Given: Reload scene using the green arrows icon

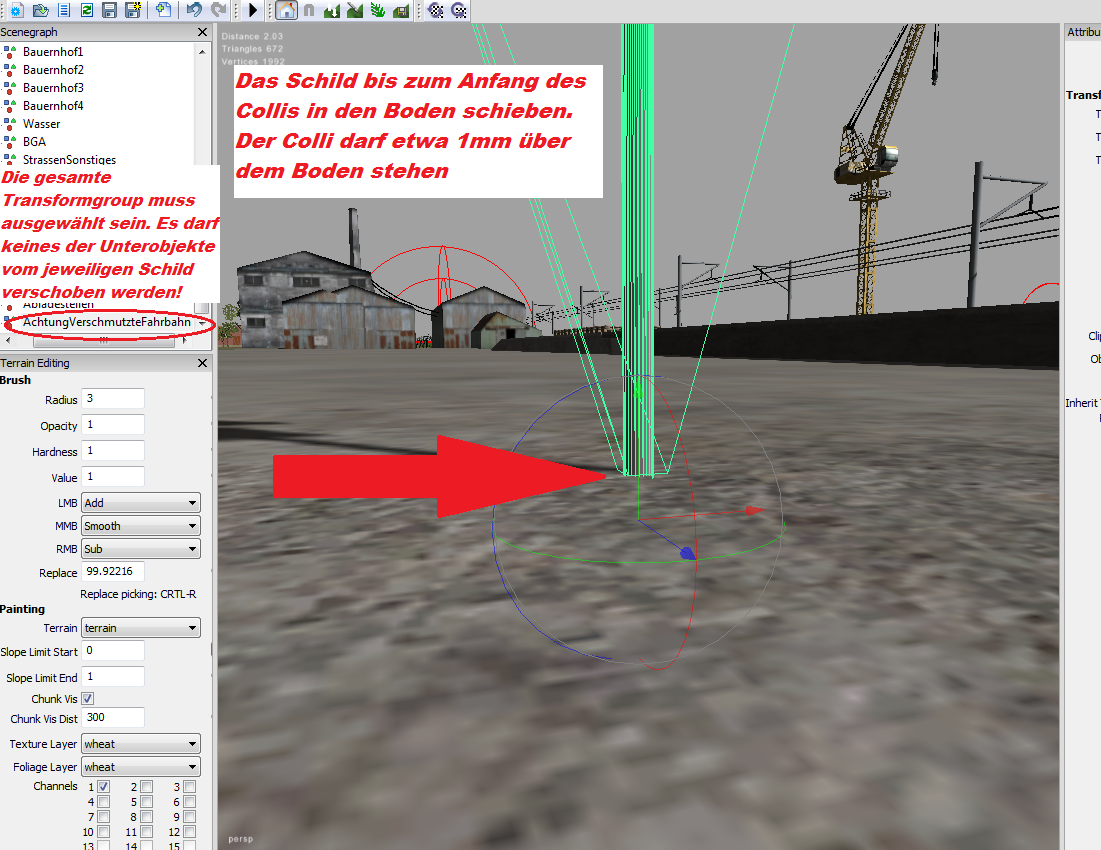Looking at the screenshot, I should (x=87, y=10).
